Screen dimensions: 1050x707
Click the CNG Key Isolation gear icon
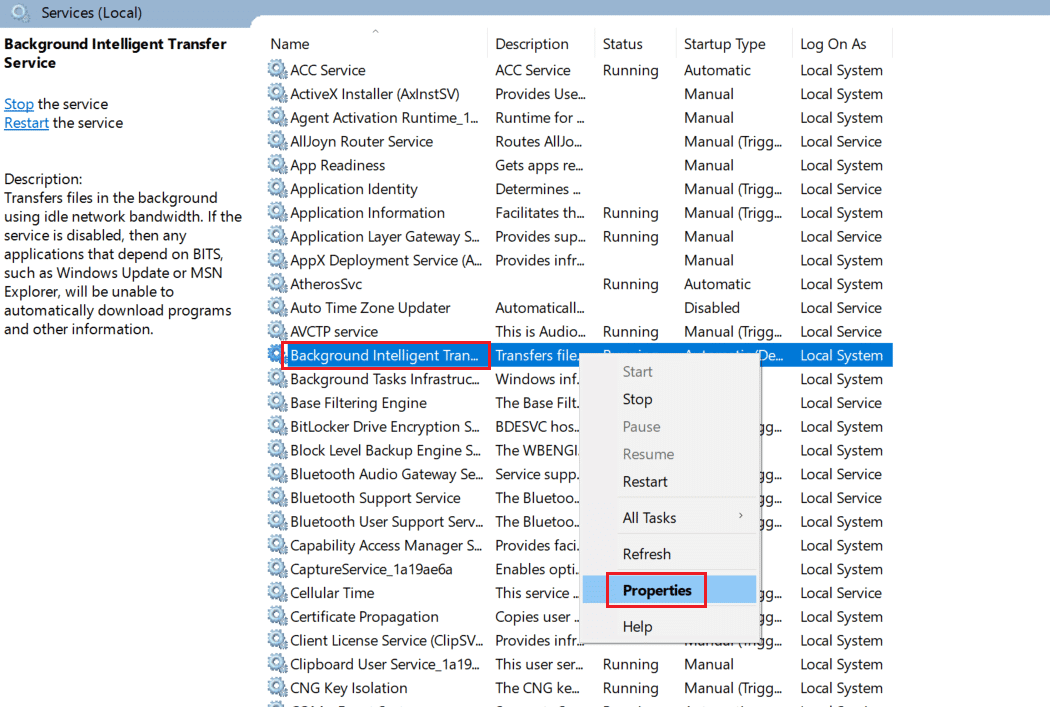pos(276,687)
